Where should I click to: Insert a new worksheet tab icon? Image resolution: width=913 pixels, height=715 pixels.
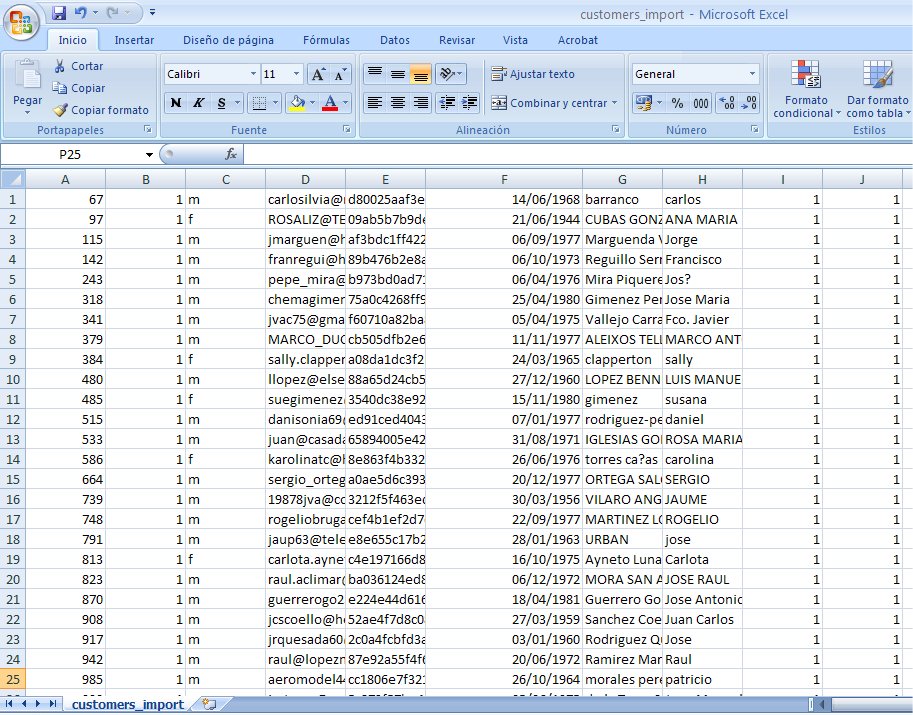pyautogui.click(x=208, y=705)
